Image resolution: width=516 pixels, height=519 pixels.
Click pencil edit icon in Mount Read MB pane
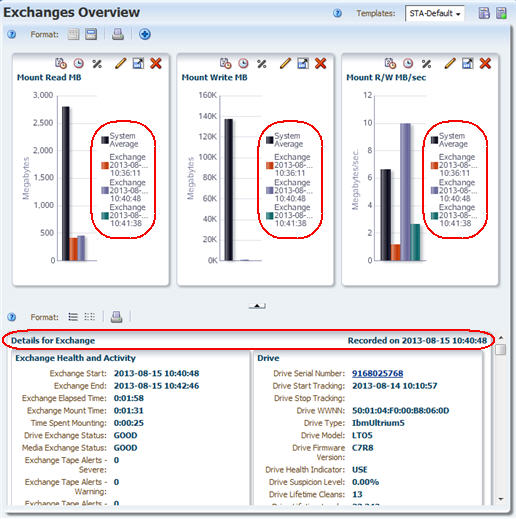point(120,63)
